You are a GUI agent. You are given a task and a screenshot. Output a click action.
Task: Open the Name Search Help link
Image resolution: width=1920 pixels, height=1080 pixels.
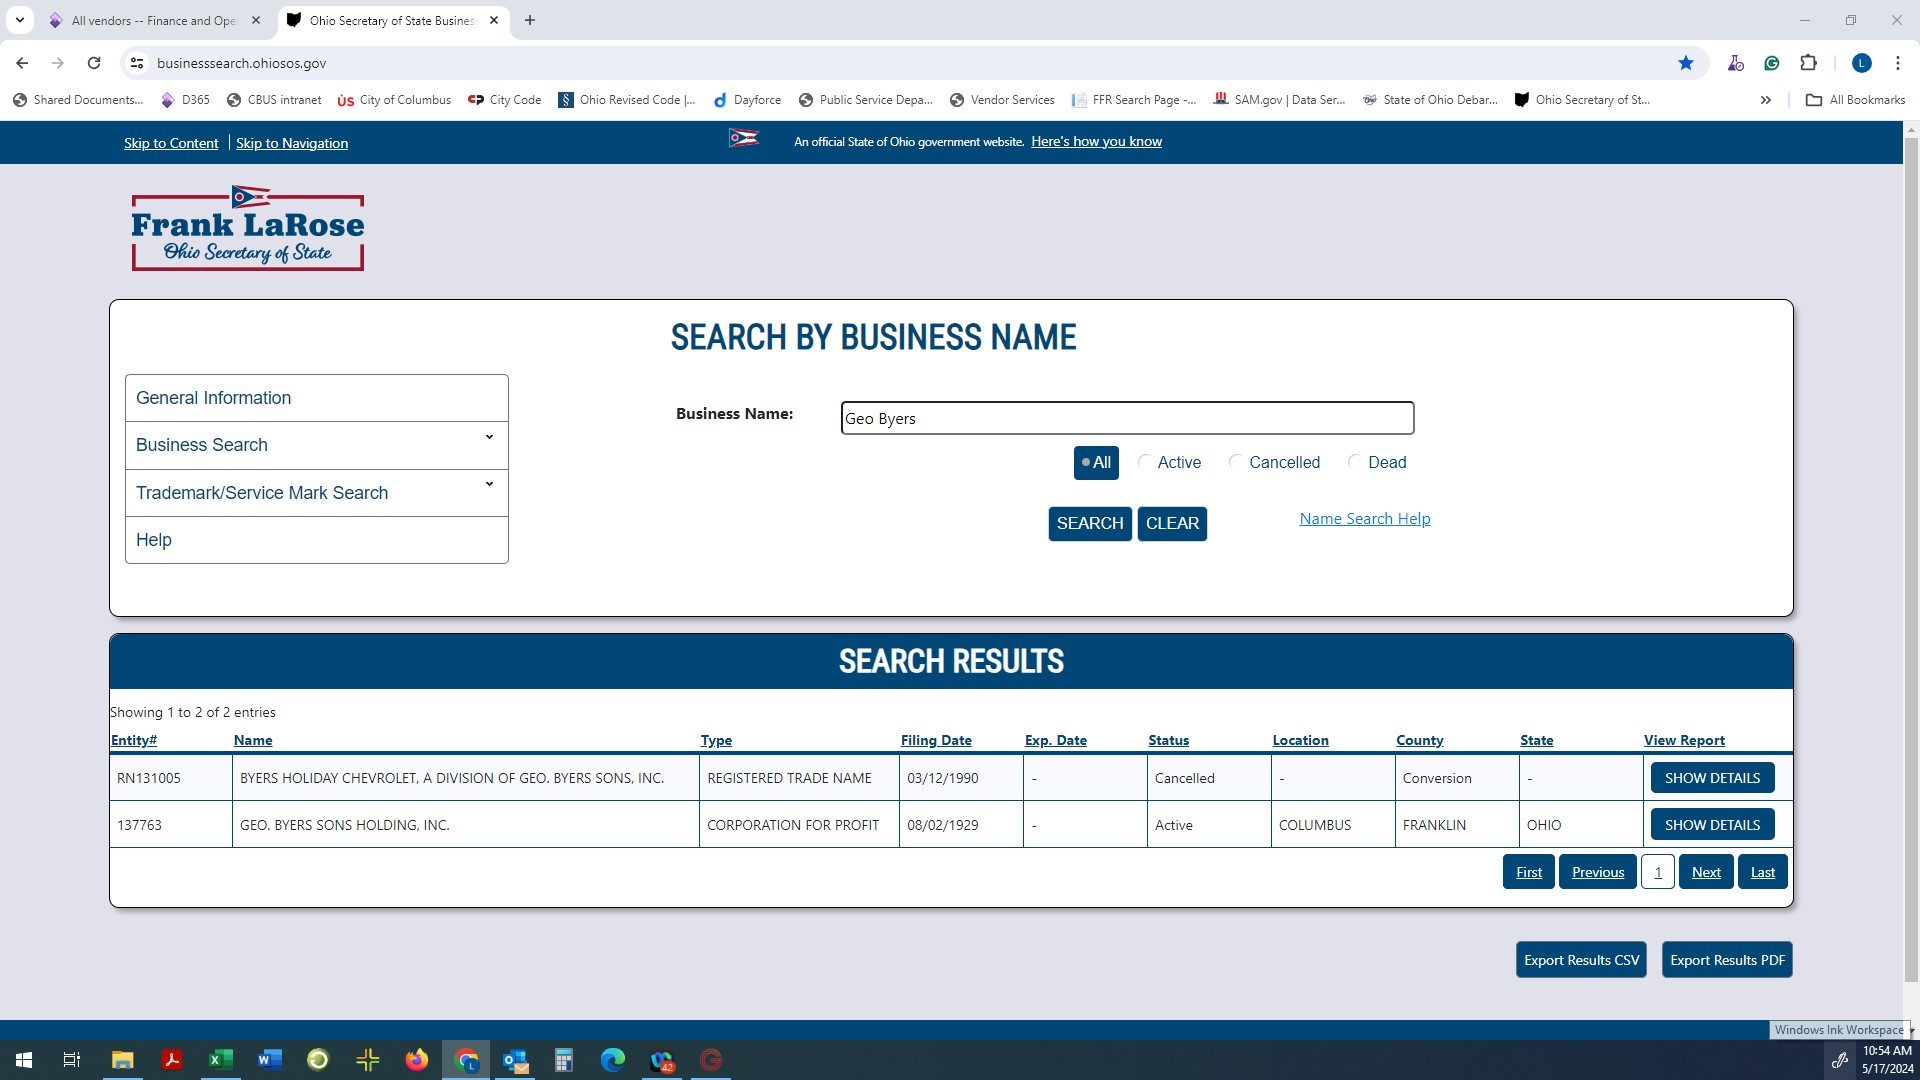1364,518
